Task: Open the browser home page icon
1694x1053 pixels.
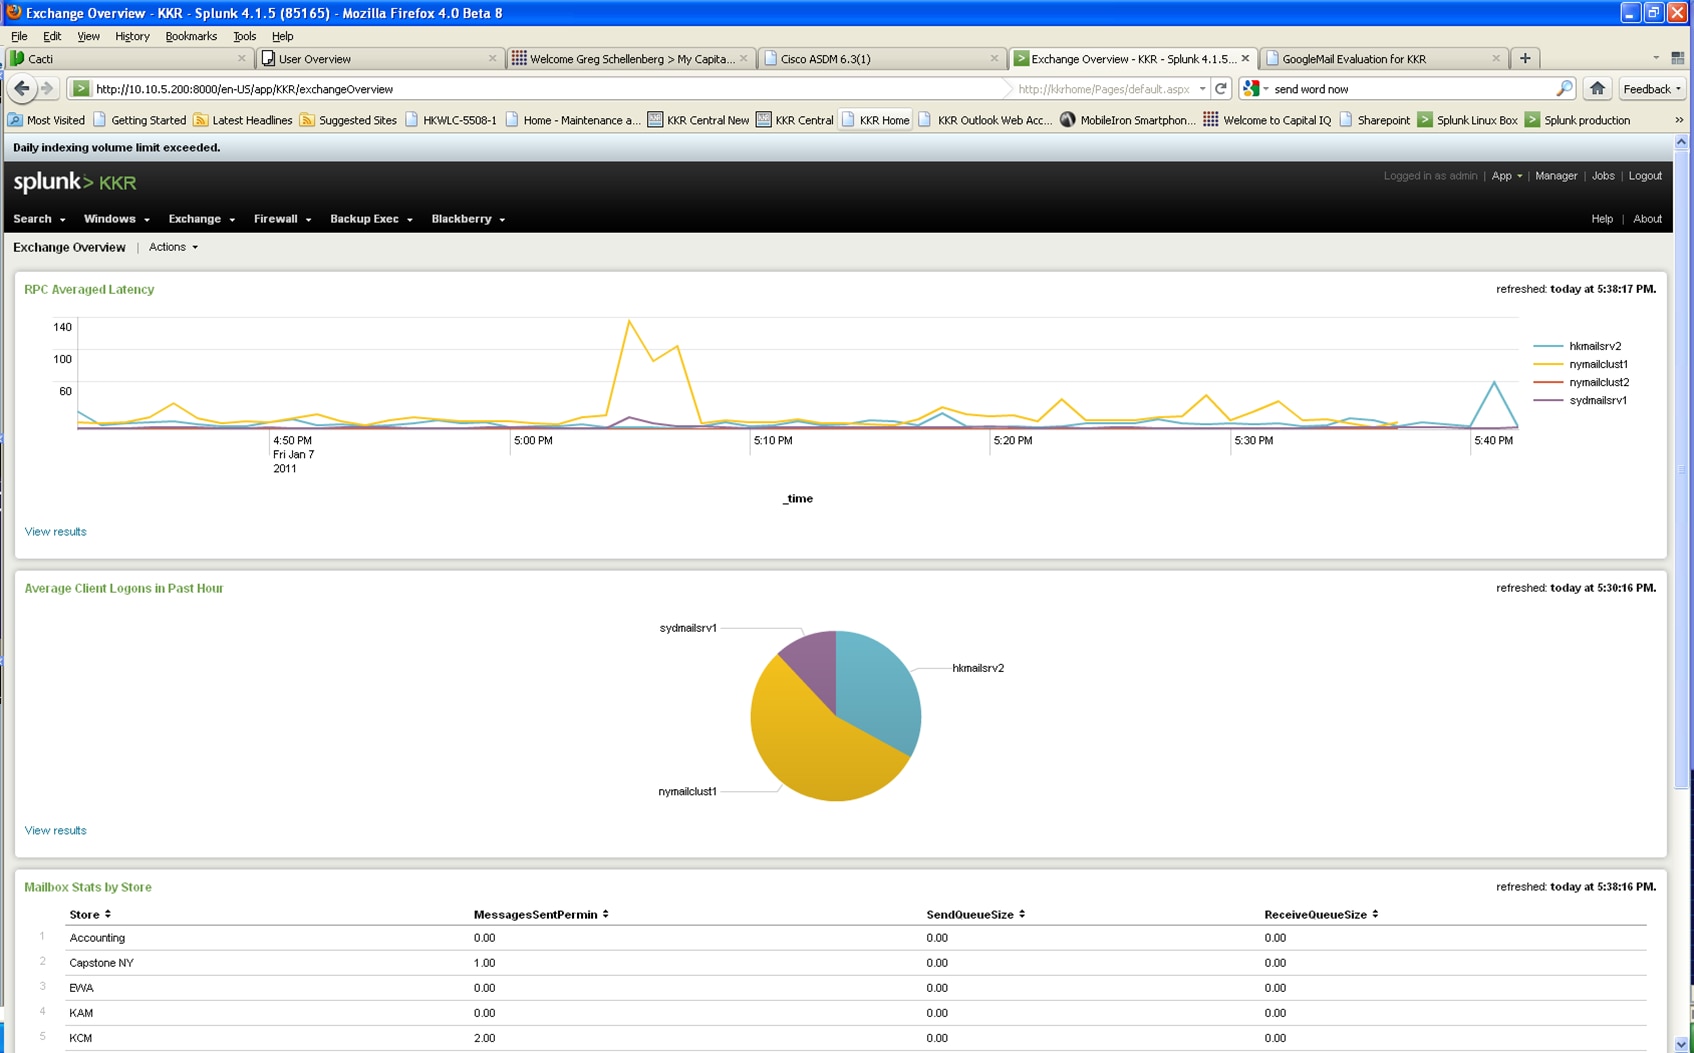Action: click(1597, 88)
